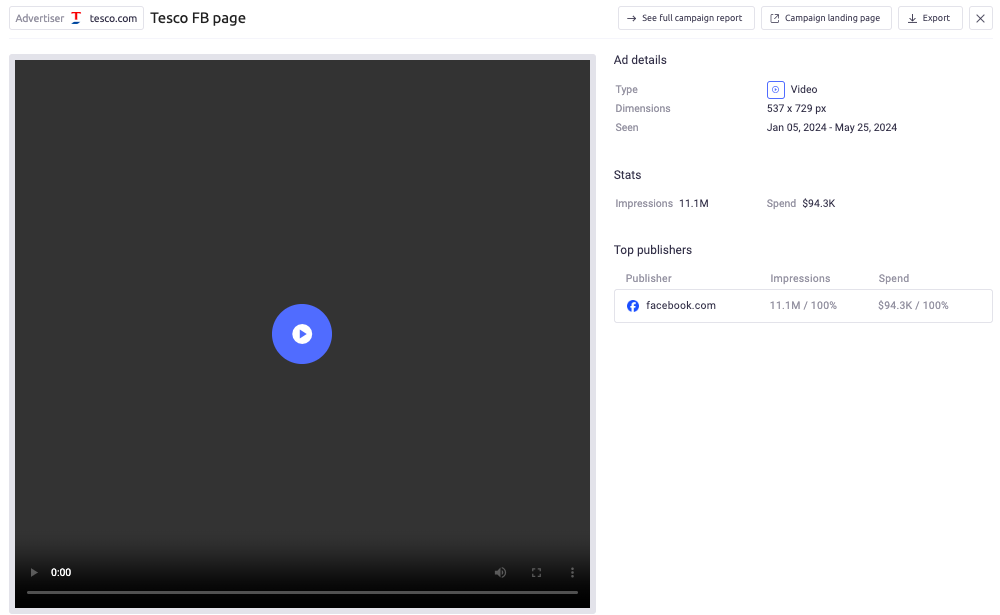Click the Impressions column header in publishers table
1000x615 pixels.
point(800,278)
